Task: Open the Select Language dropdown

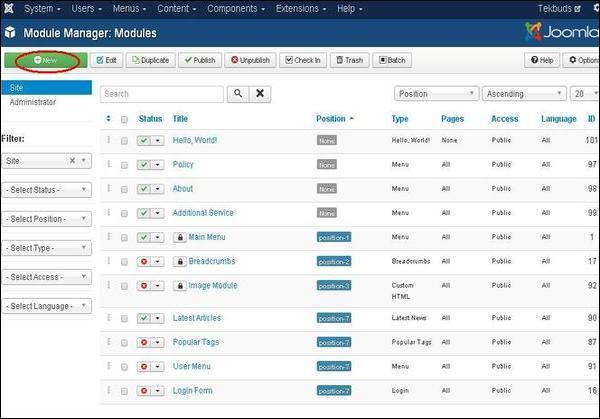Action: (x=47, y=306)
